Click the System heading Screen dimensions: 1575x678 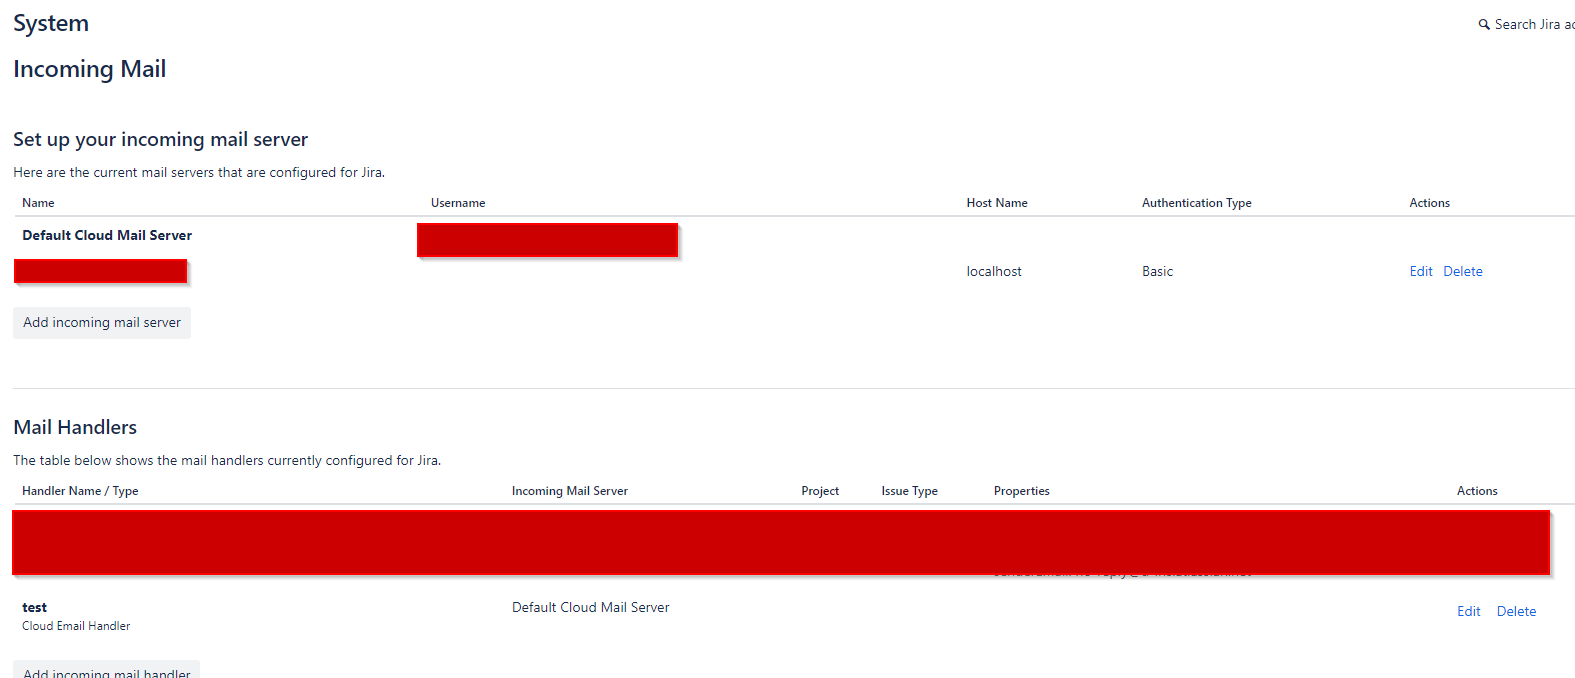[x=51, y=23]
